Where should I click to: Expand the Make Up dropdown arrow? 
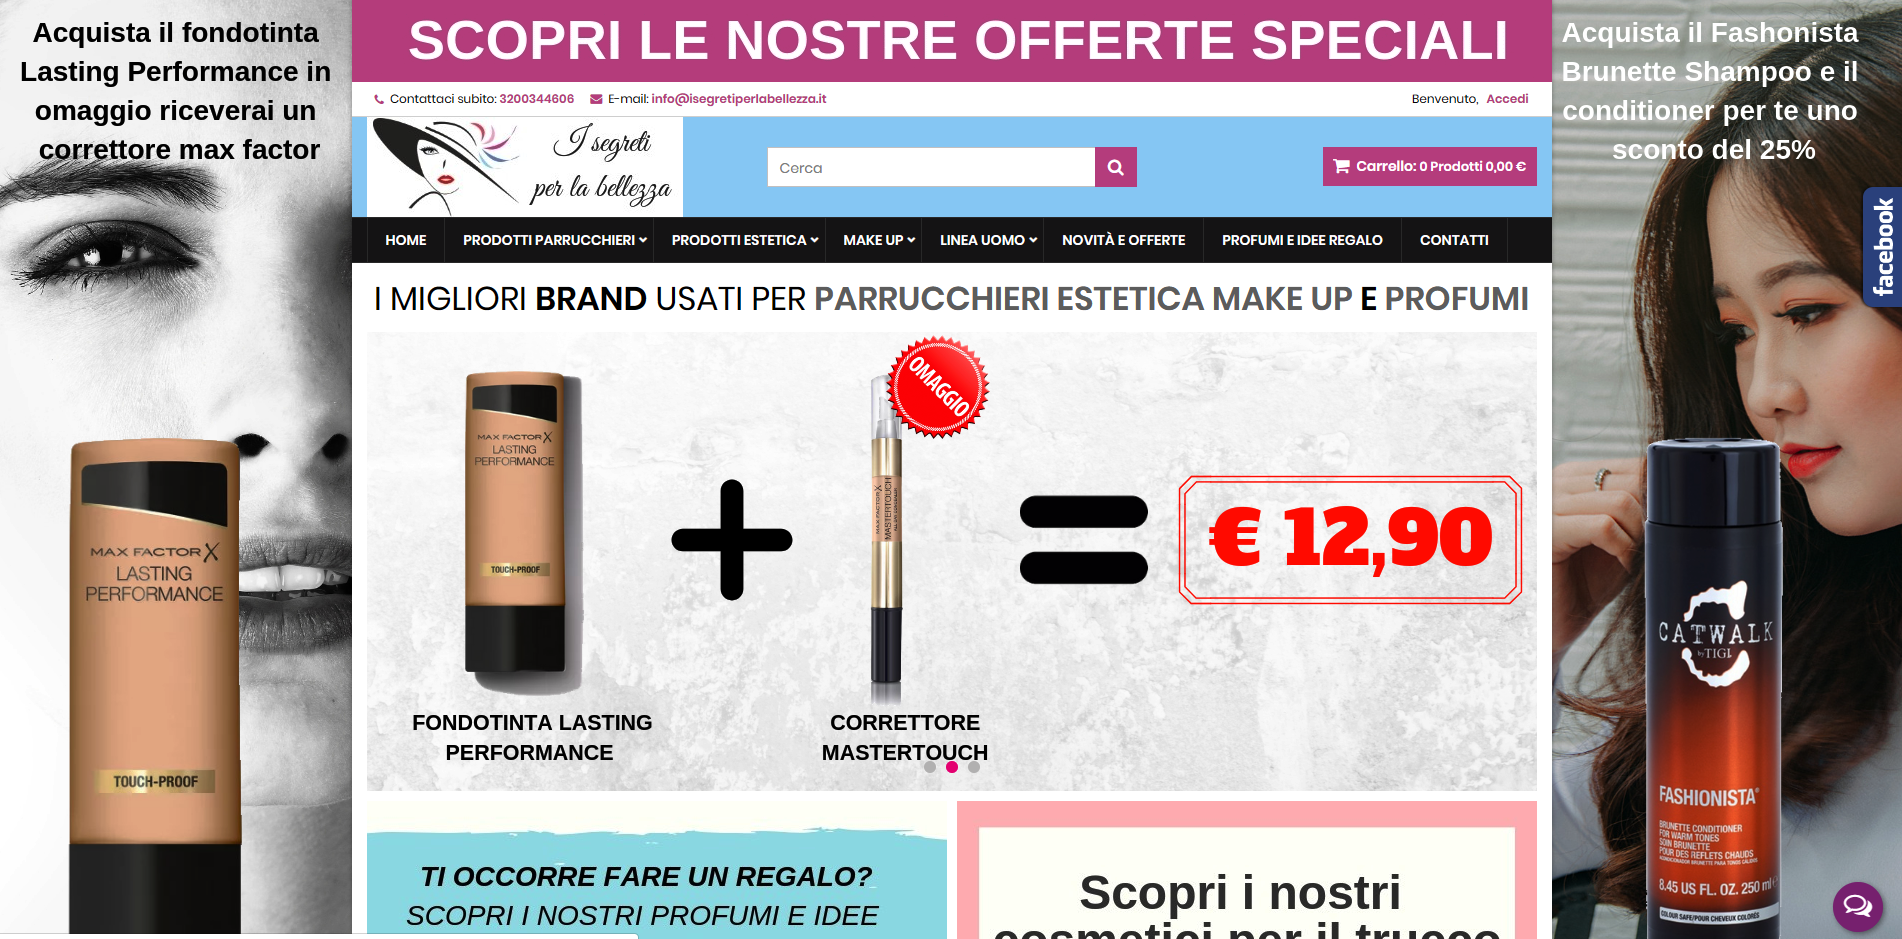tap(911, 240)
